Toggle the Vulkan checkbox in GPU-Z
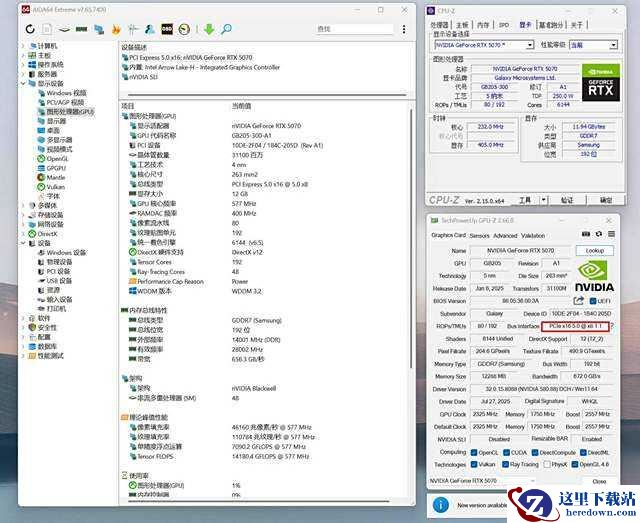The height and width of the screenshot is (523, 640). [474, 464]
